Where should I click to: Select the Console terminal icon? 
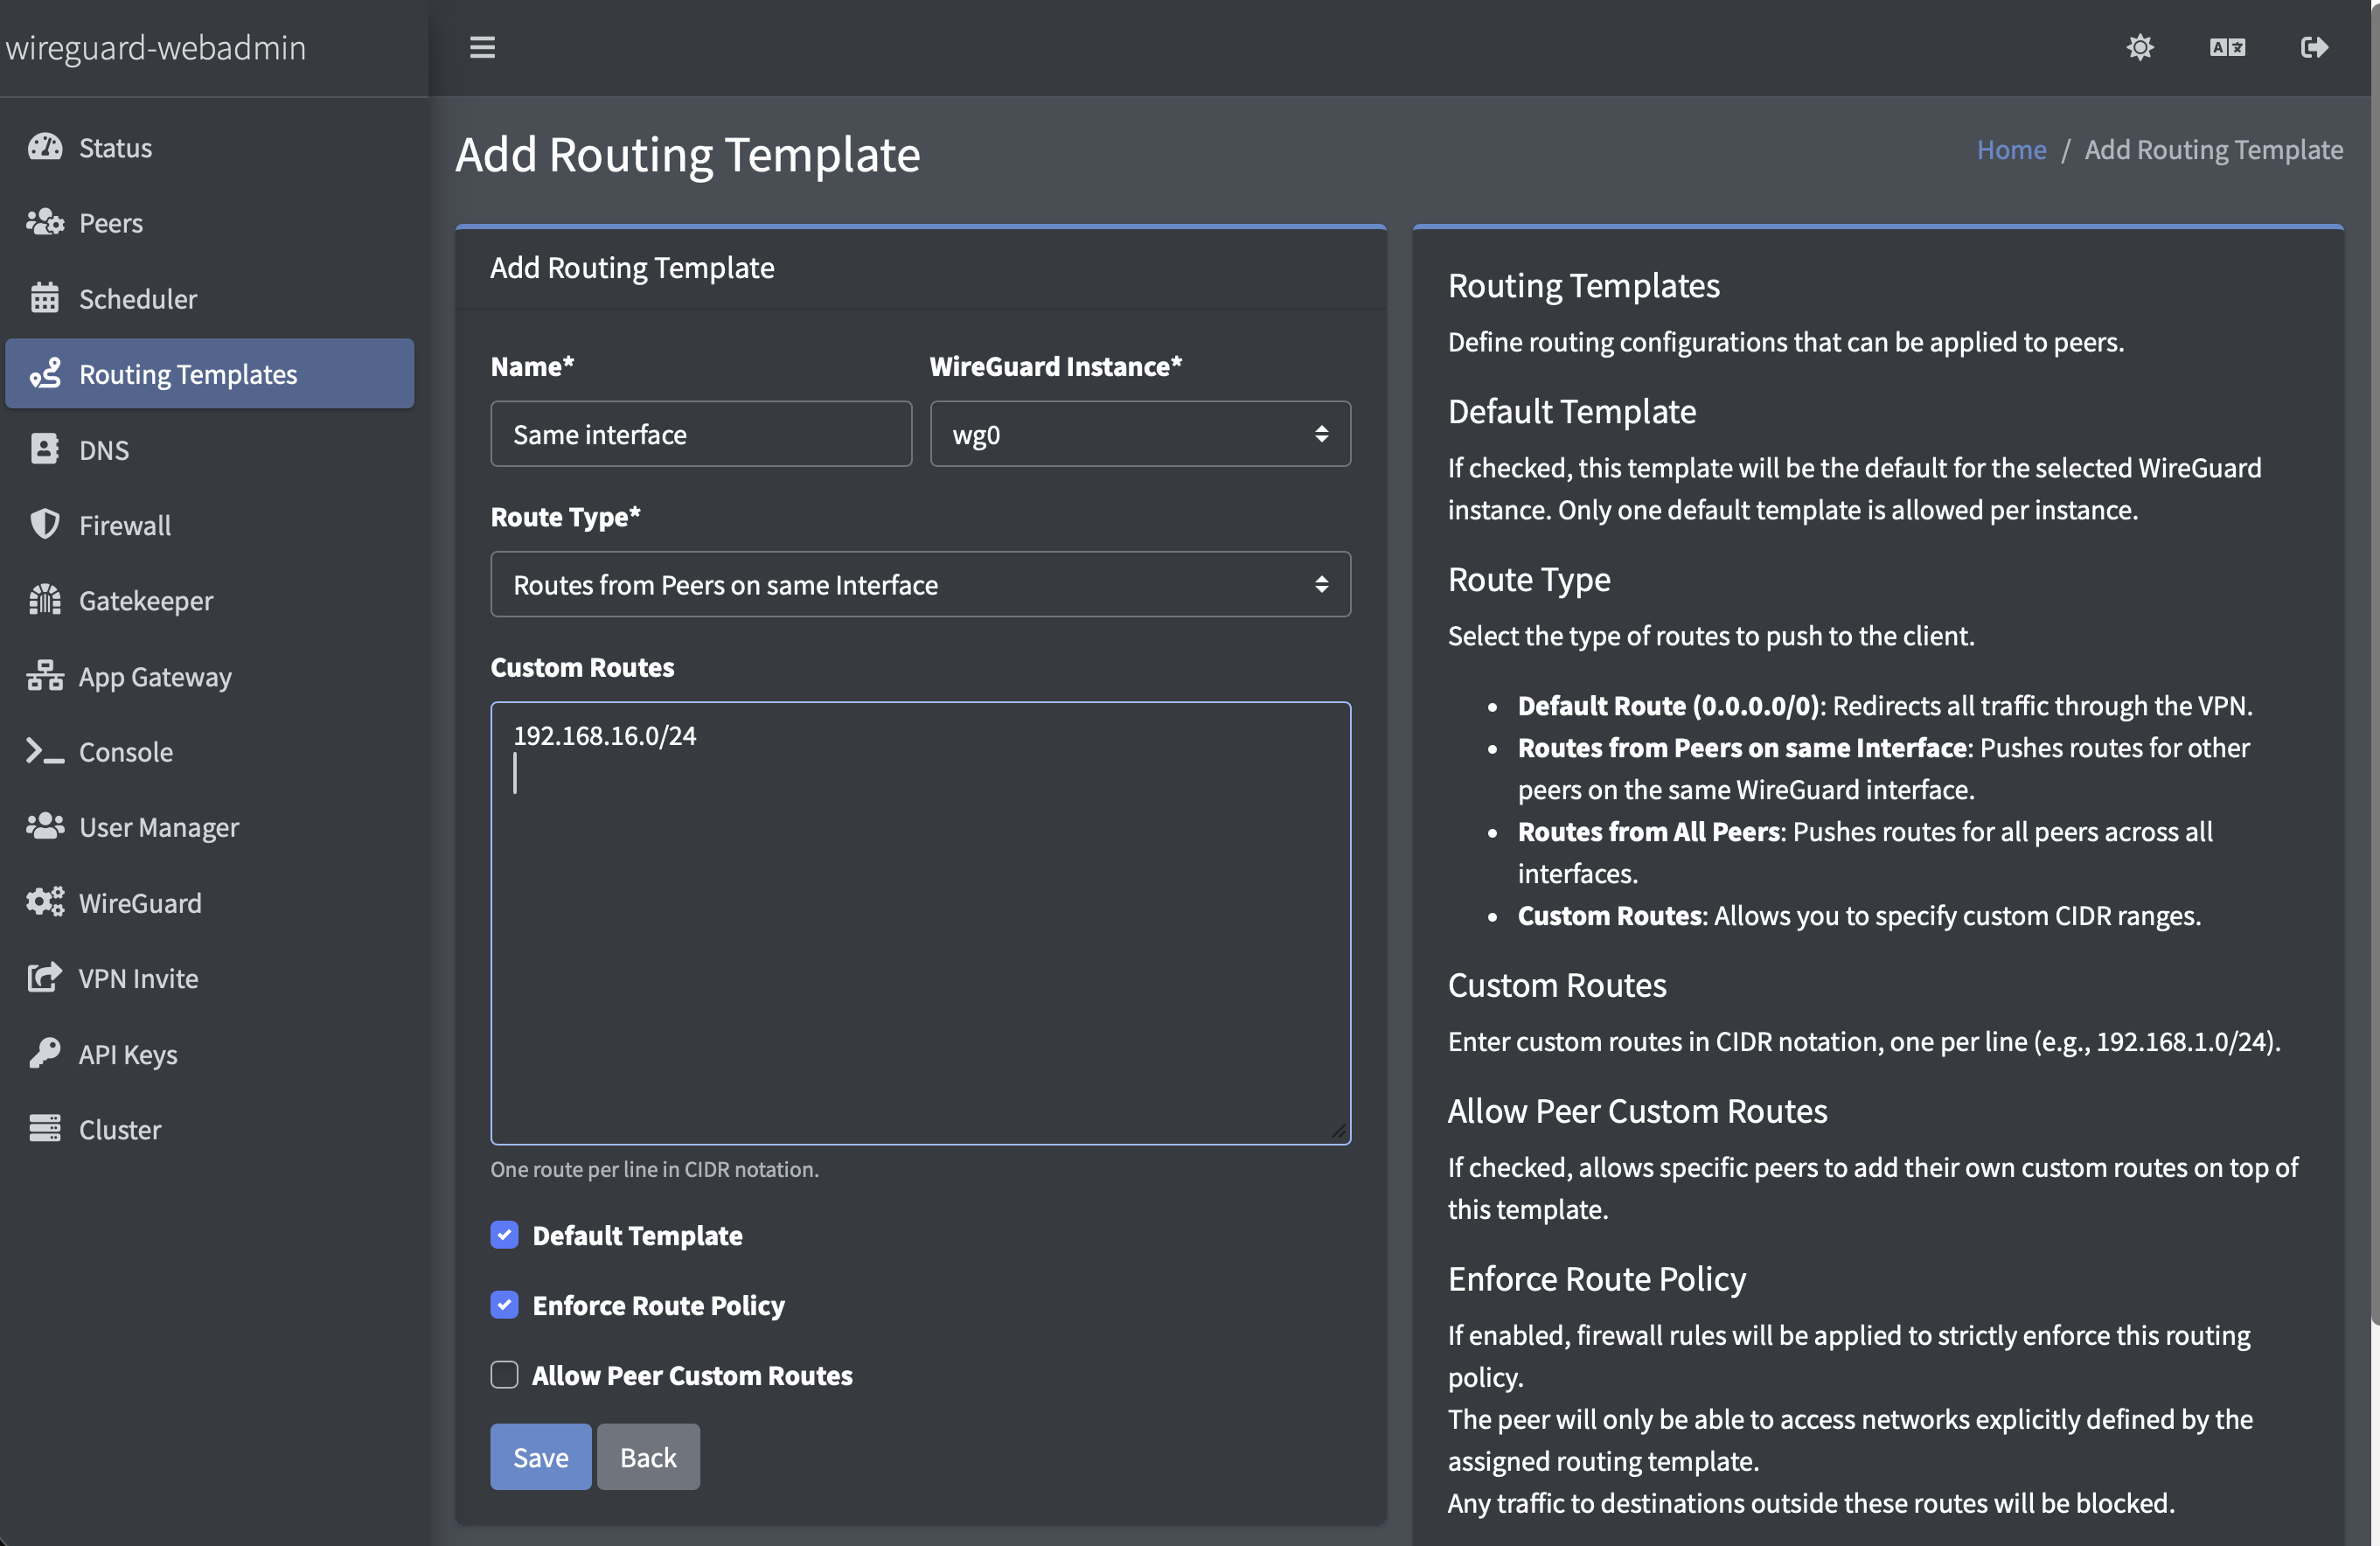click(44, 751)
